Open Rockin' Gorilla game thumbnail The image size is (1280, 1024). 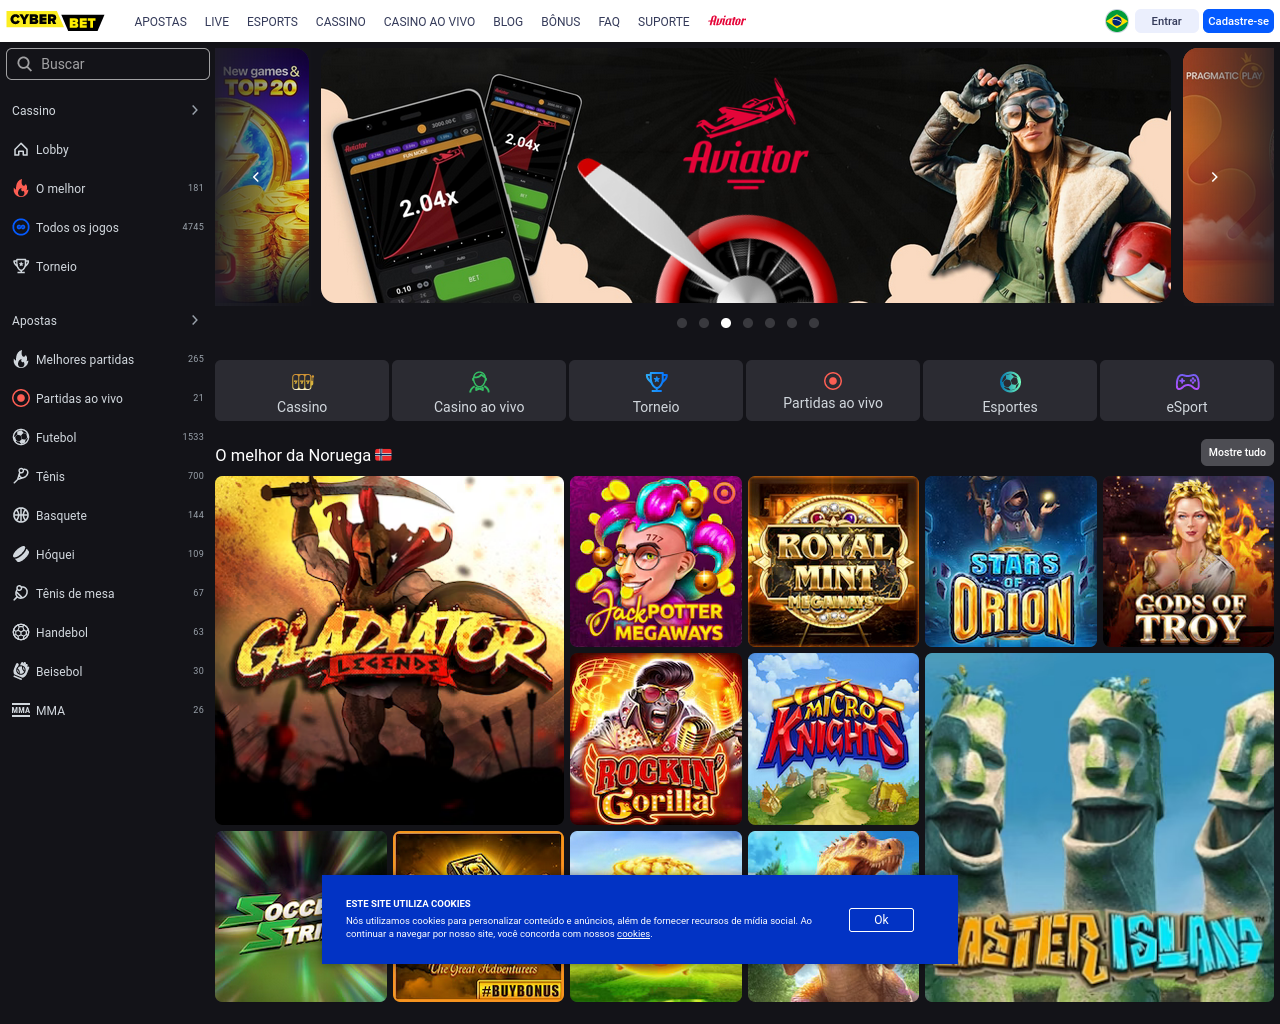pos(656,739)
